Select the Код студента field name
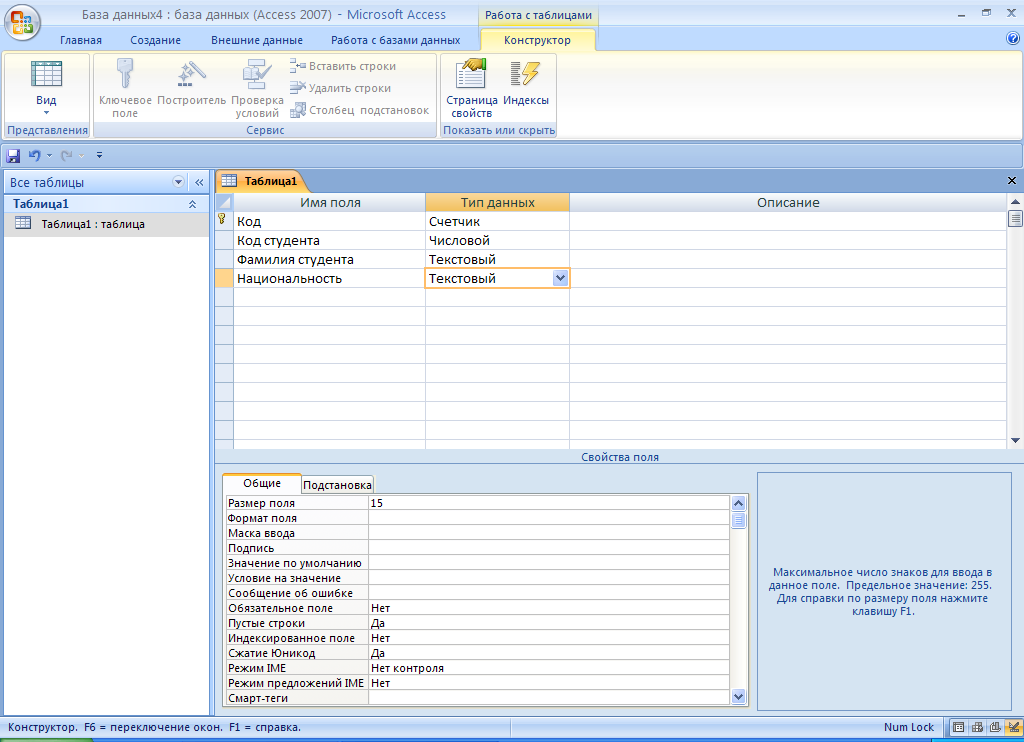 (330, 240)
